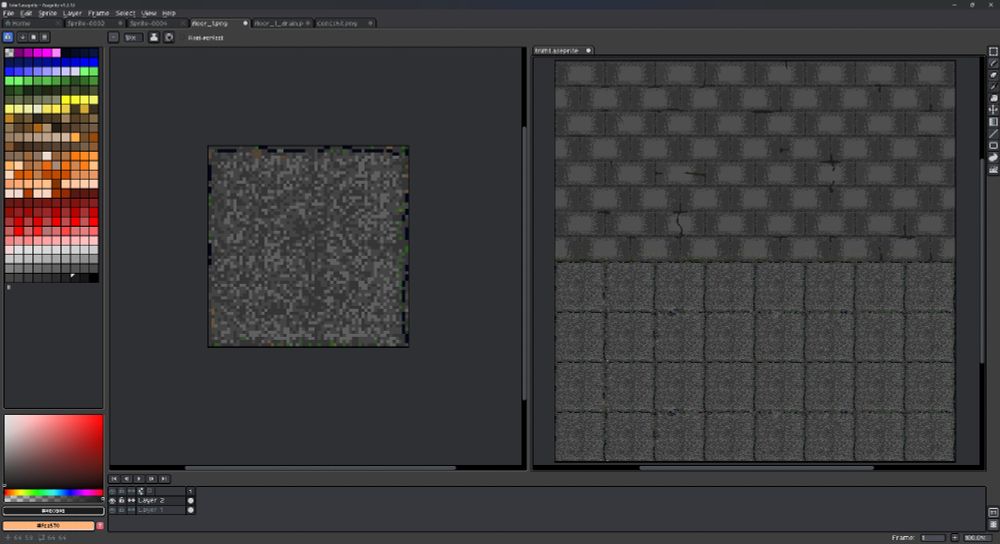
Task: Open the Layer menu
Action: pyautogui.click(x=72, y=13)
